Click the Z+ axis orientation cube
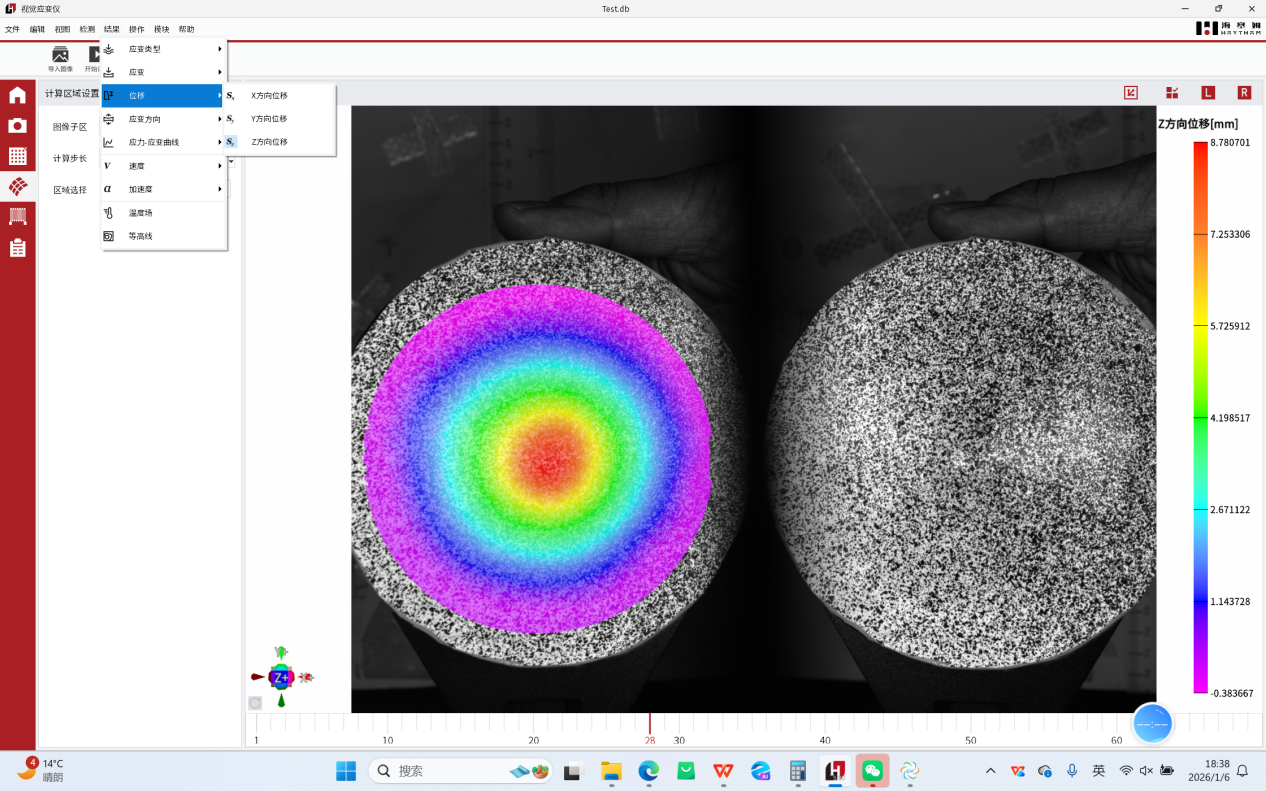The image size is (1266, 791). [x=281, y=677]
